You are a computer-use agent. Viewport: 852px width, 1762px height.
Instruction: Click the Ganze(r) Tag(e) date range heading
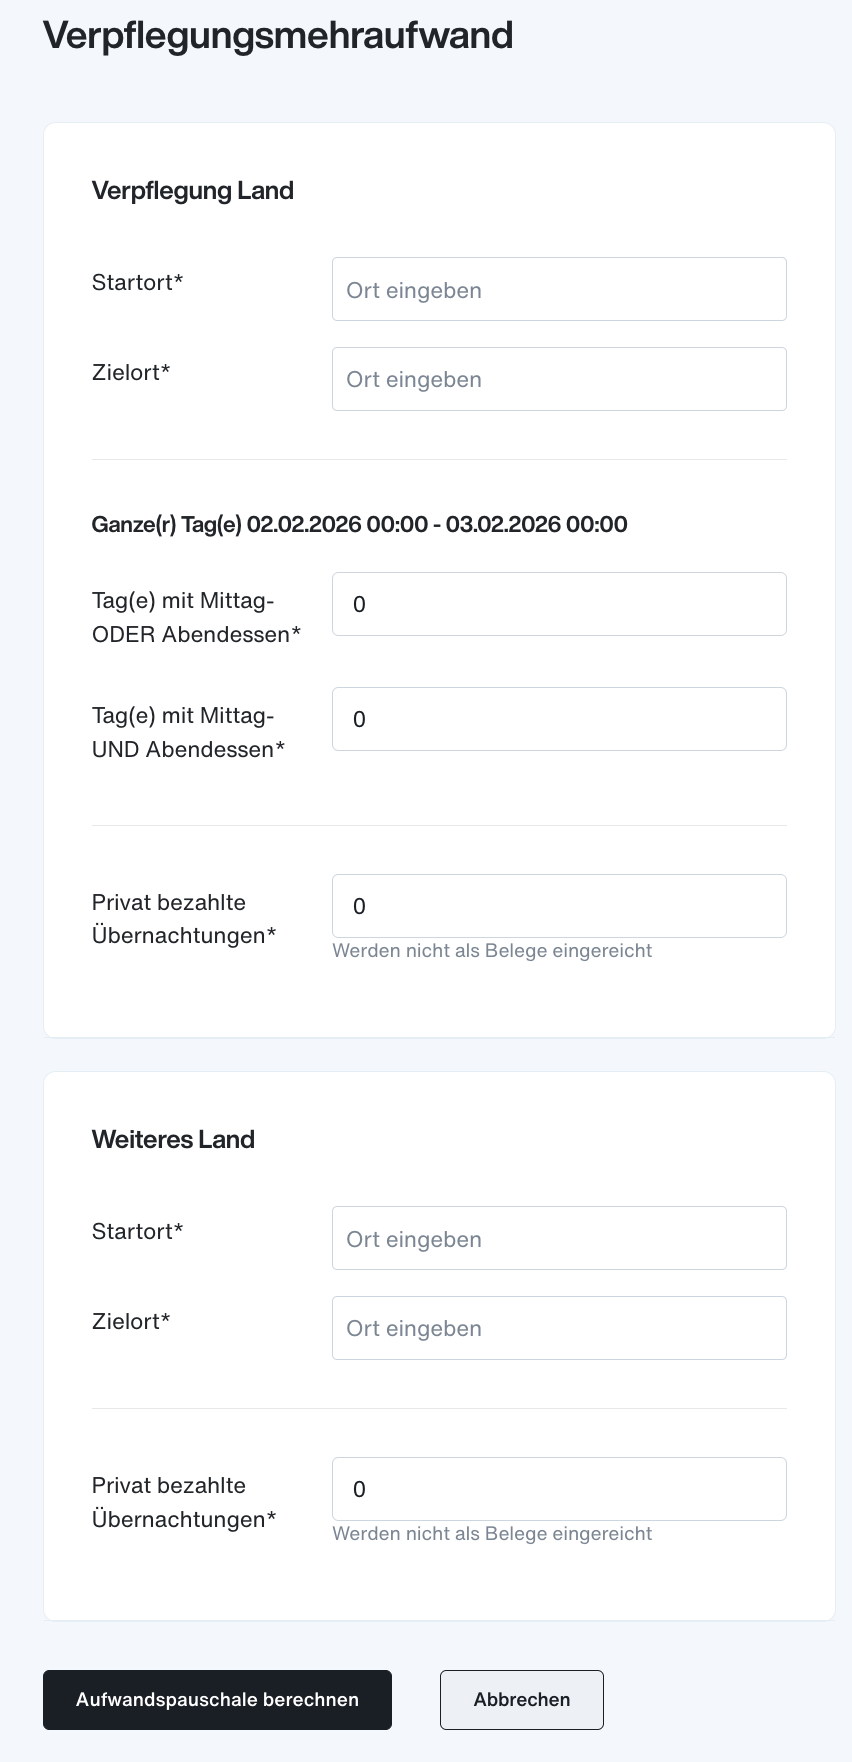(x=360, y=524)
